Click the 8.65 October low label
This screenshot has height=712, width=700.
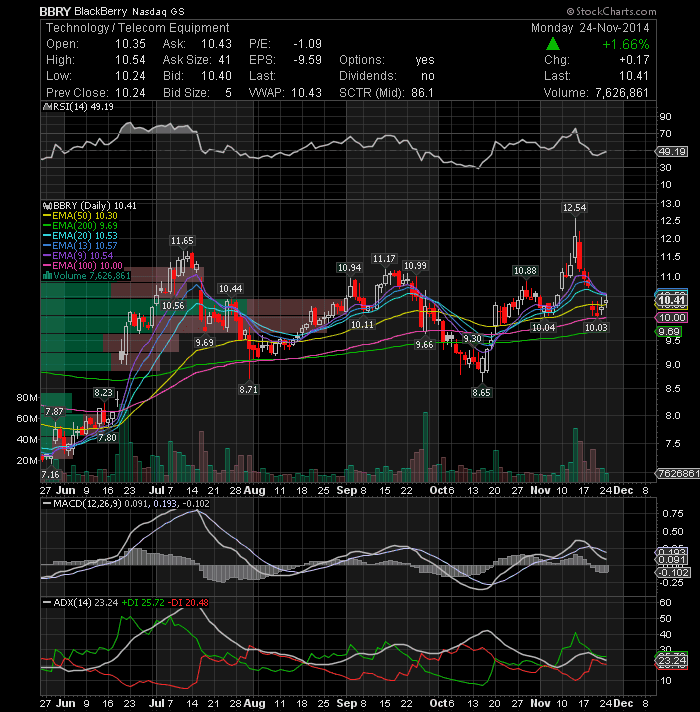coord(481,392)
